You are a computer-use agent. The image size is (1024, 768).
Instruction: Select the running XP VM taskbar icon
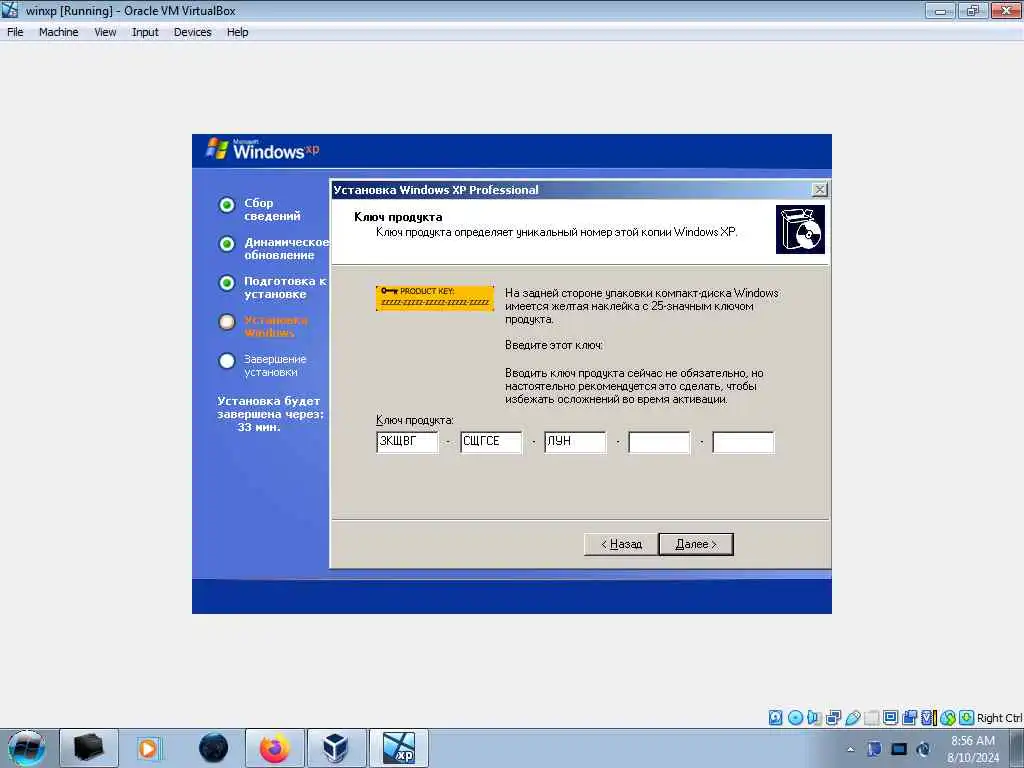click(398, 748)
